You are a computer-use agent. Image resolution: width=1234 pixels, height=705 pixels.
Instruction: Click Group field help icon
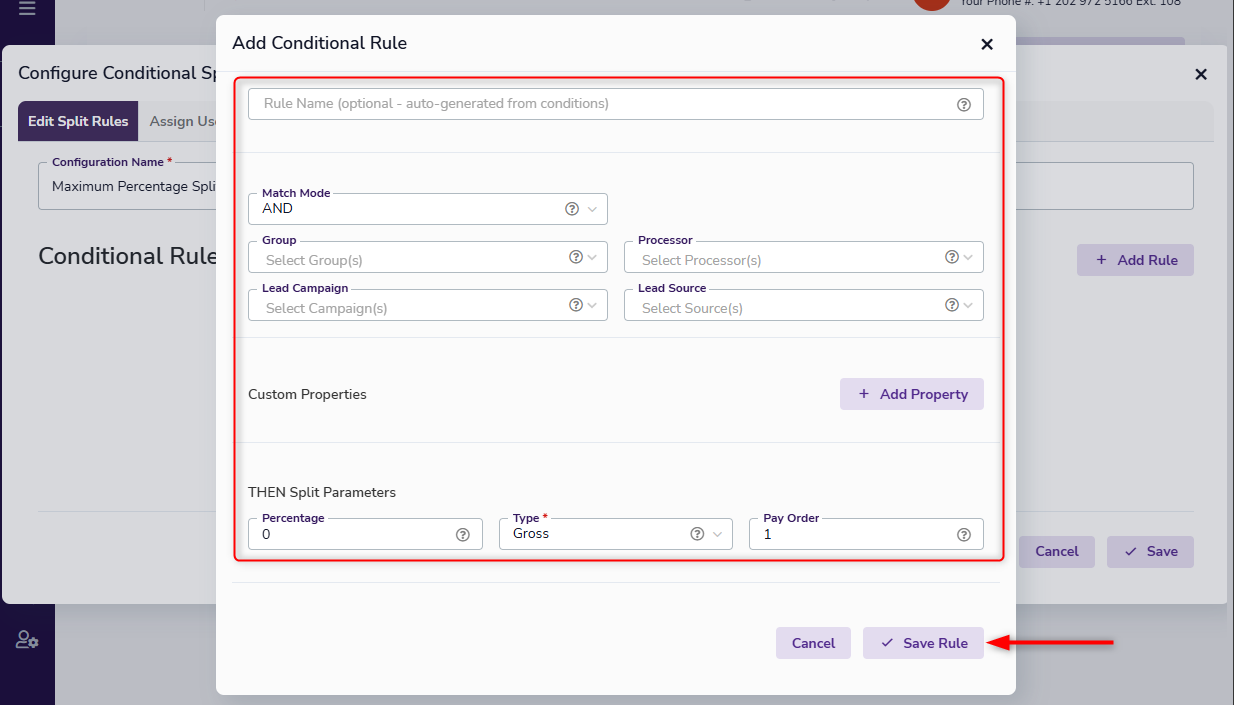pos(576,257)
